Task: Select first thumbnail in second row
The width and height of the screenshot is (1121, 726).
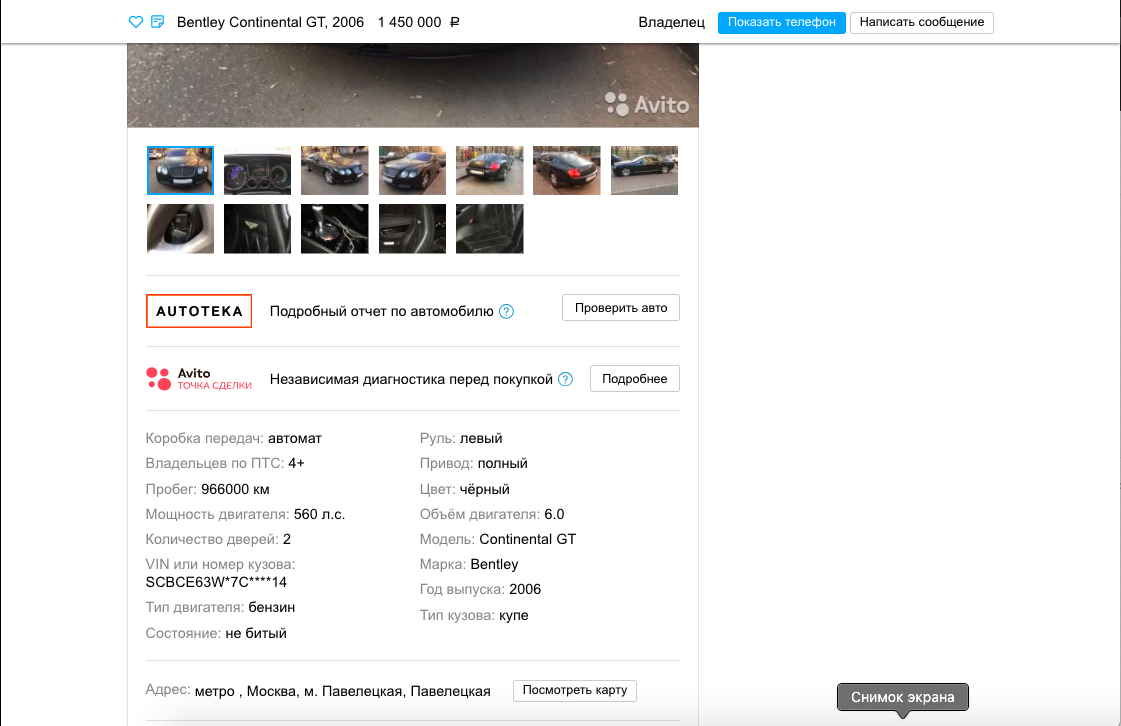Action: pos(180,229)
